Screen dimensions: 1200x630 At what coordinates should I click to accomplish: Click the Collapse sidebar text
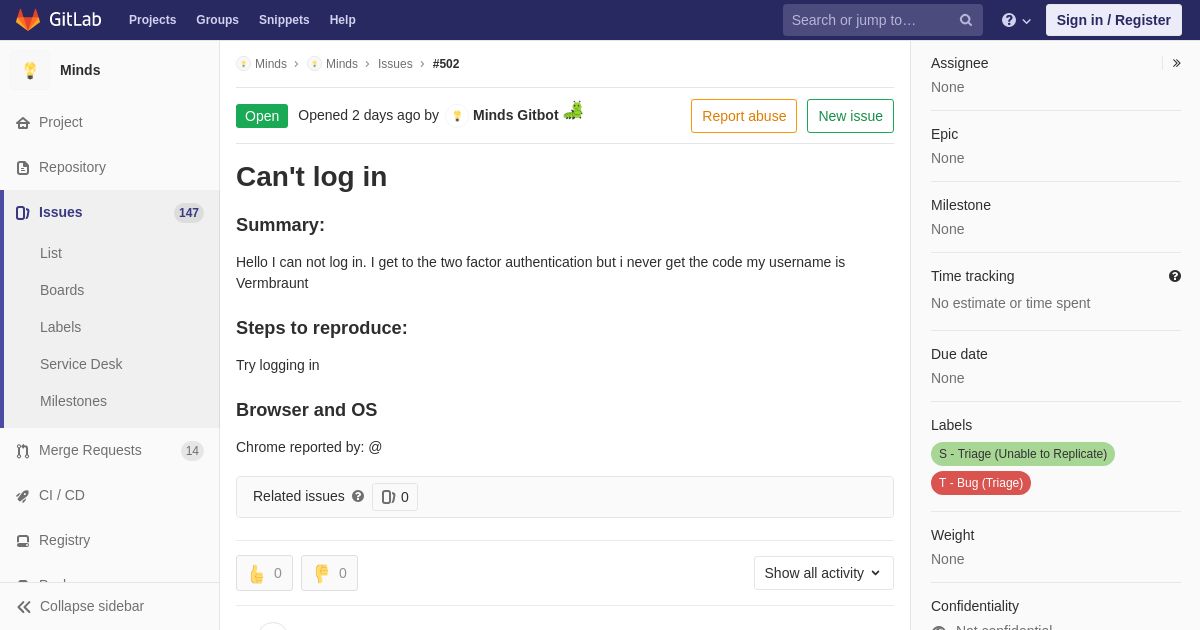pos(92,606)
